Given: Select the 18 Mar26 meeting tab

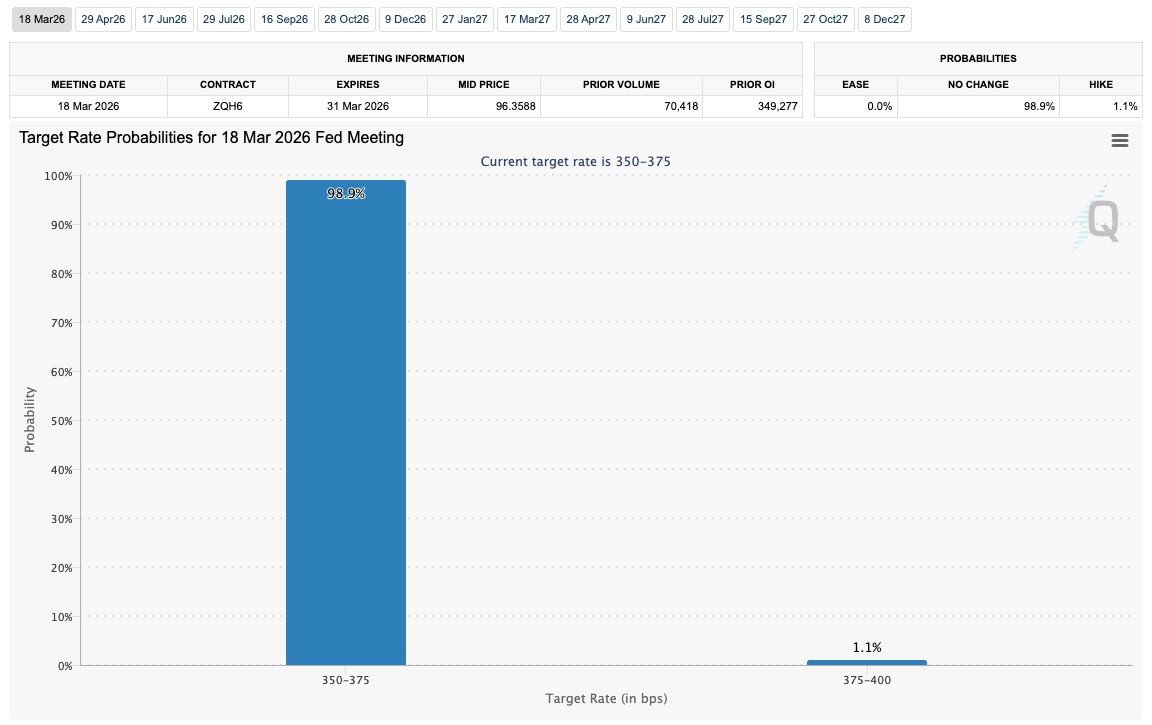Looking at the screenshot, I should [x=42, y=19].
